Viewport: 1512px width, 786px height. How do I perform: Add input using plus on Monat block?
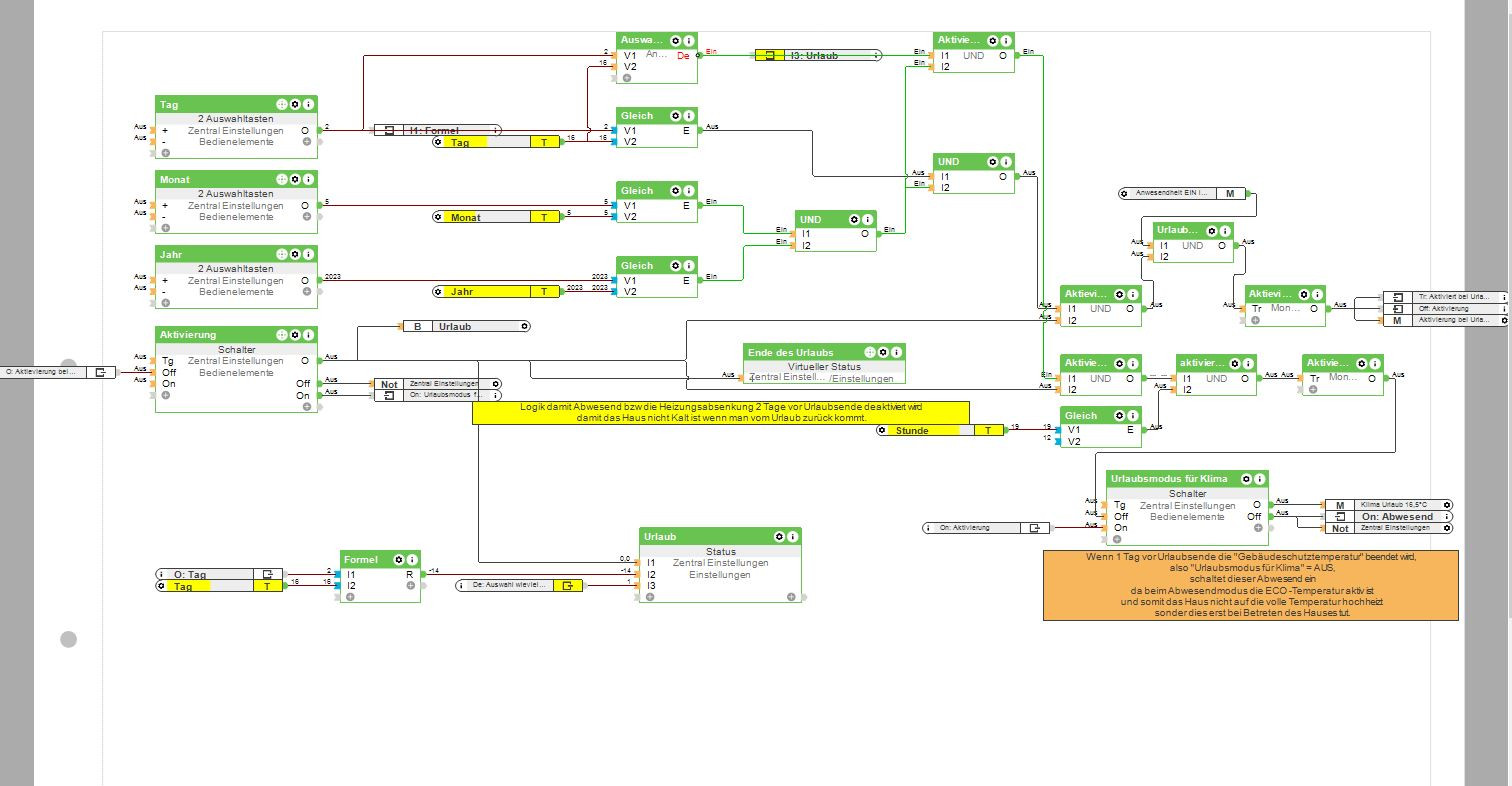165,228
